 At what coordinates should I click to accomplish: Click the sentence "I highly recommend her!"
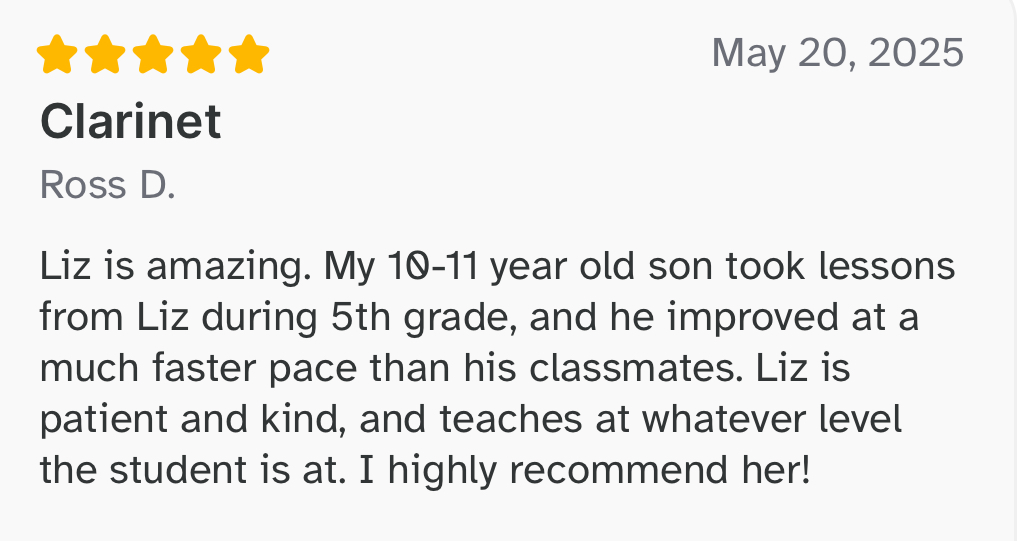coord(584,470)
